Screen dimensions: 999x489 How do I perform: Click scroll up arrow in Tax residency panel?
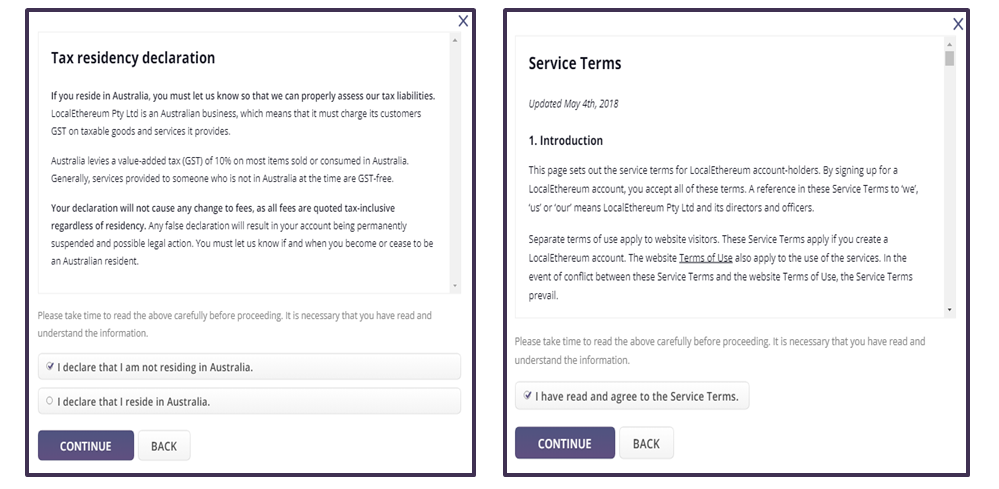coord(456,41)
